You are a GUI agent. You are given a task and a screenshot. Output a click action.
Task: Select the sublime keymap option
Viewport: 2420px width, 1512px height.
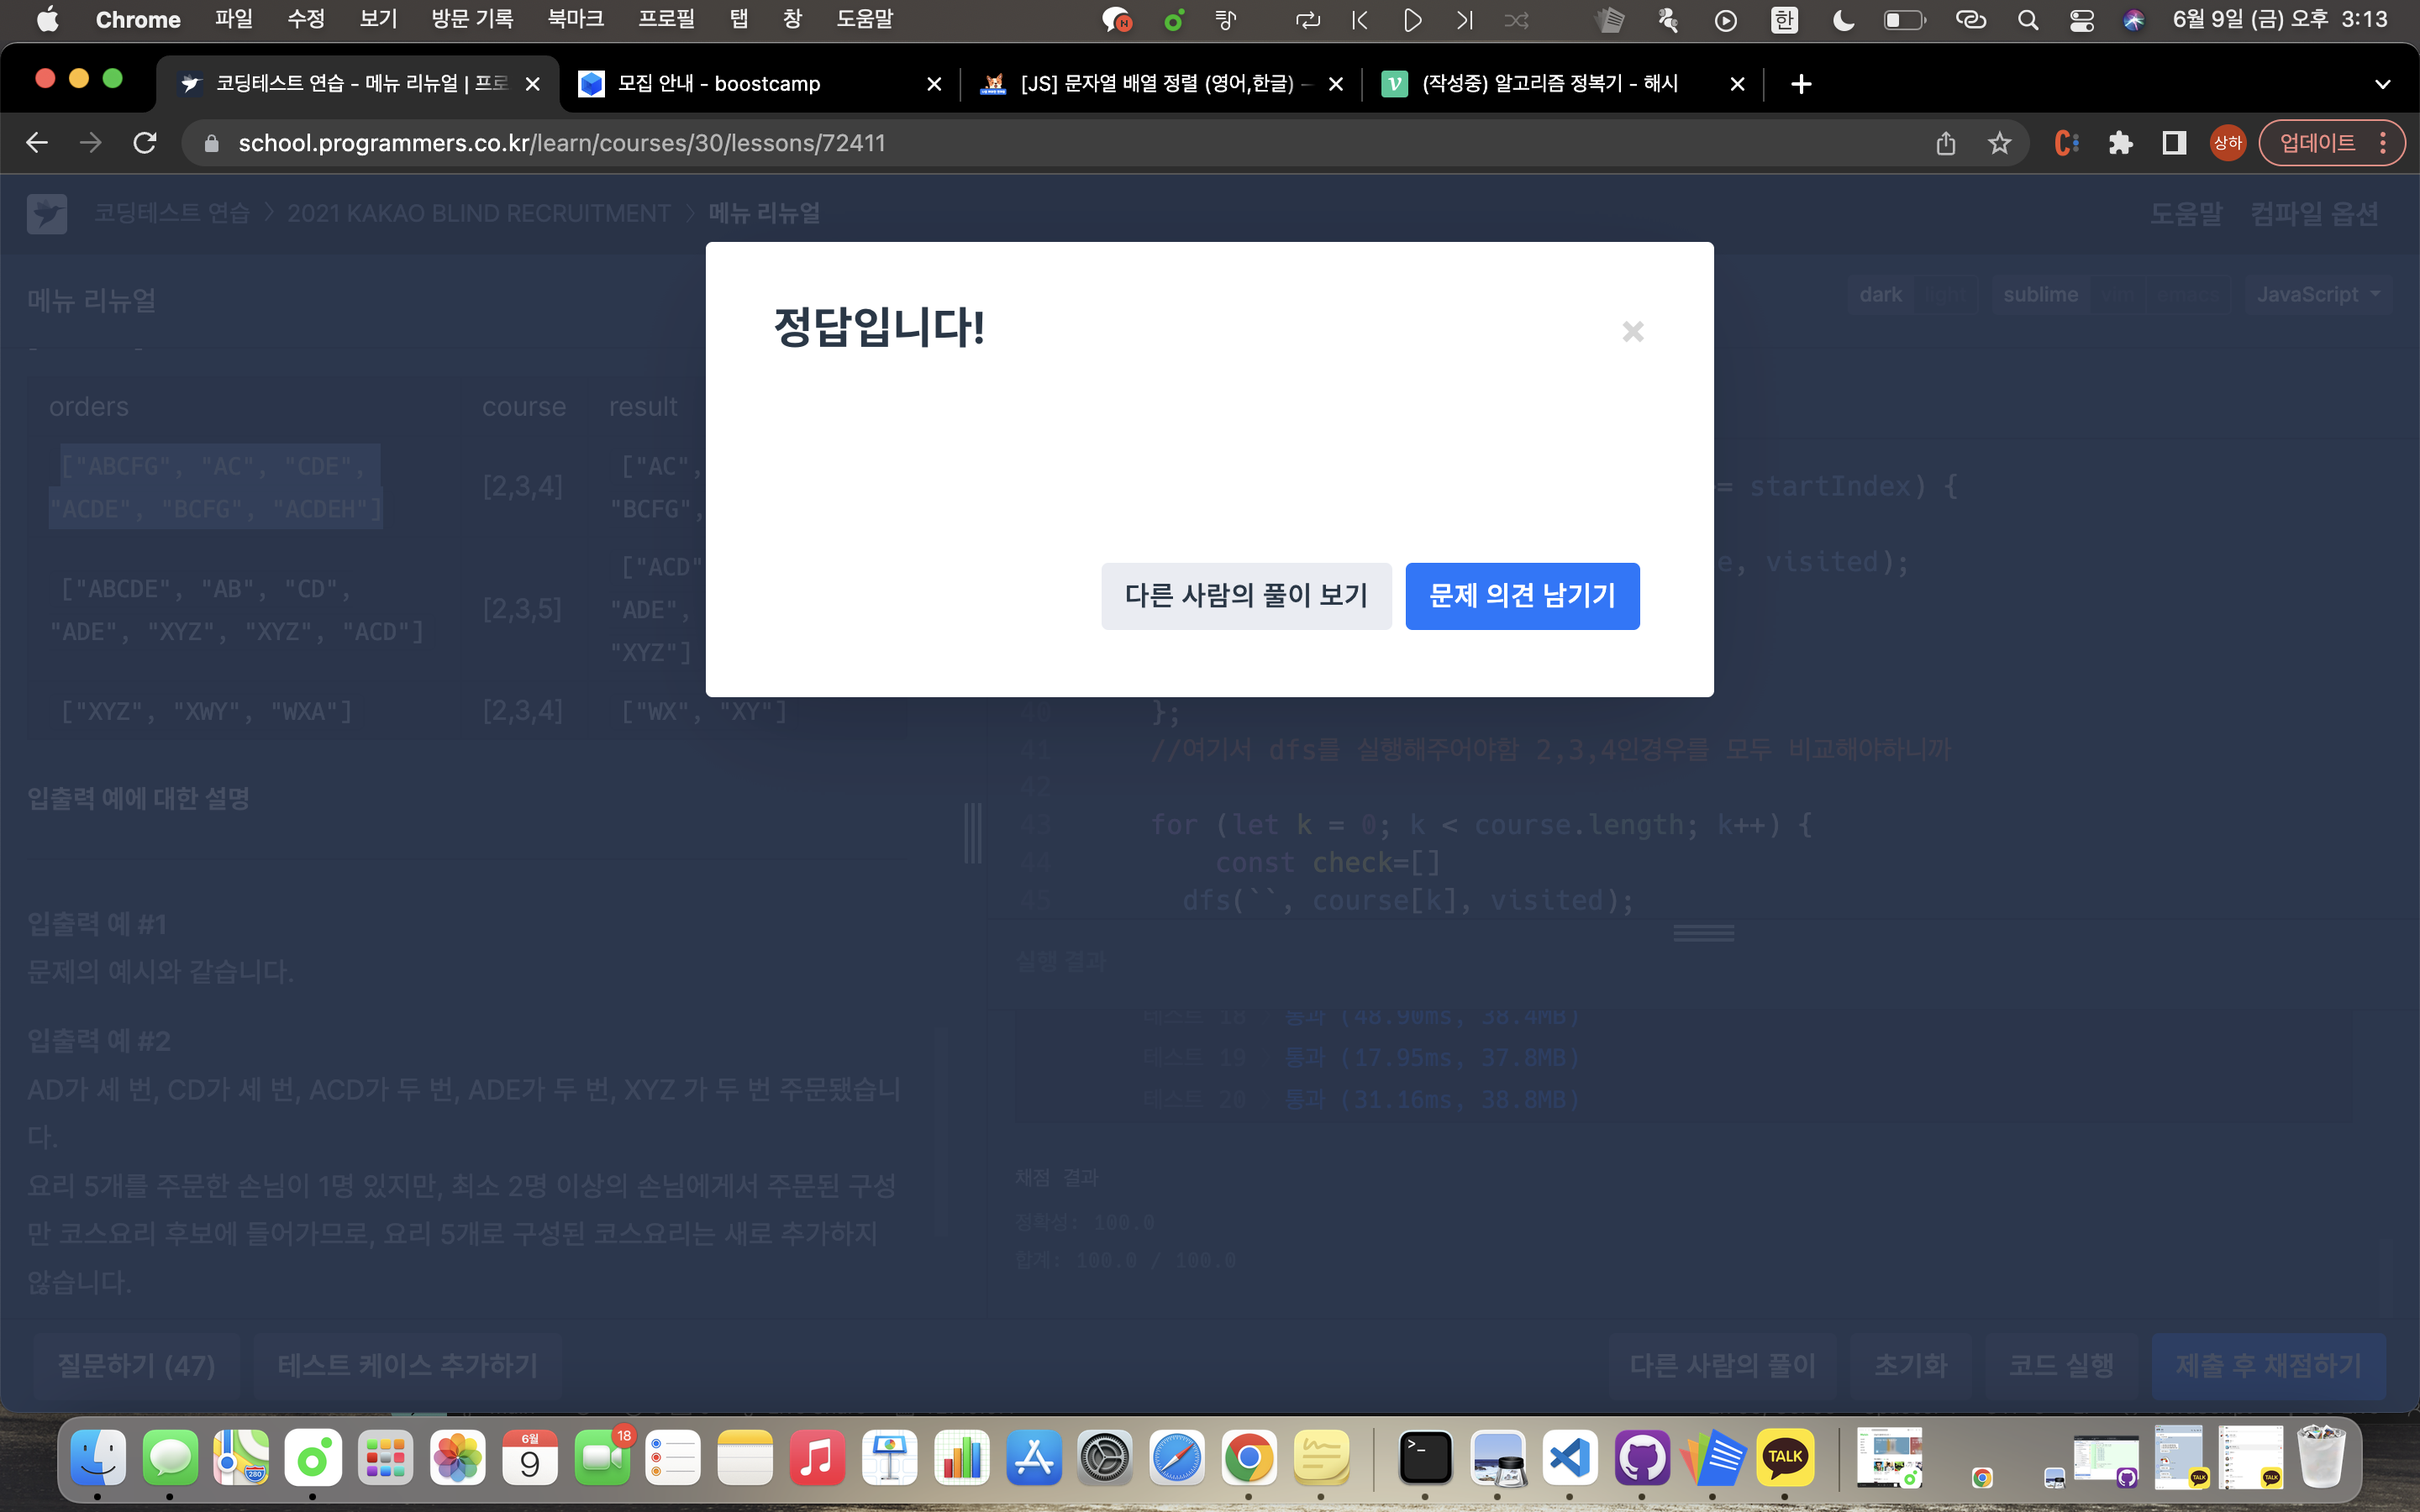[x=2040, y=294]
